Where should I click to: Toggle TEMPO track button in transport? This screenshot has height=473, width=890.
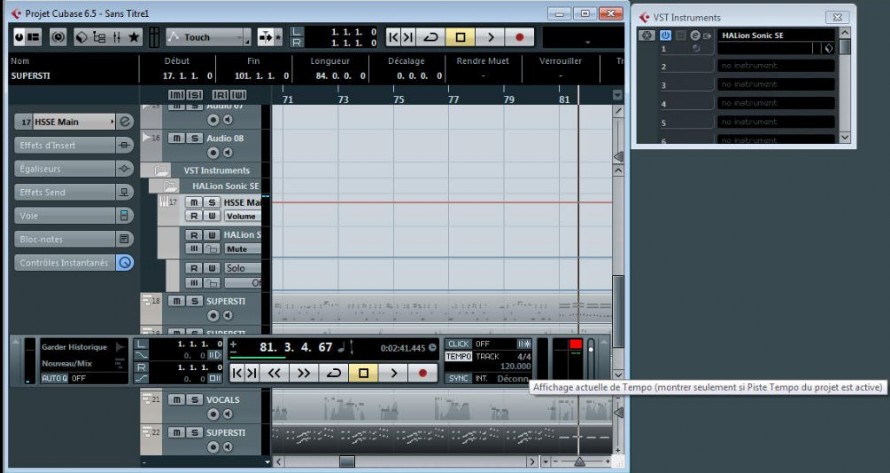click(458, 357)
